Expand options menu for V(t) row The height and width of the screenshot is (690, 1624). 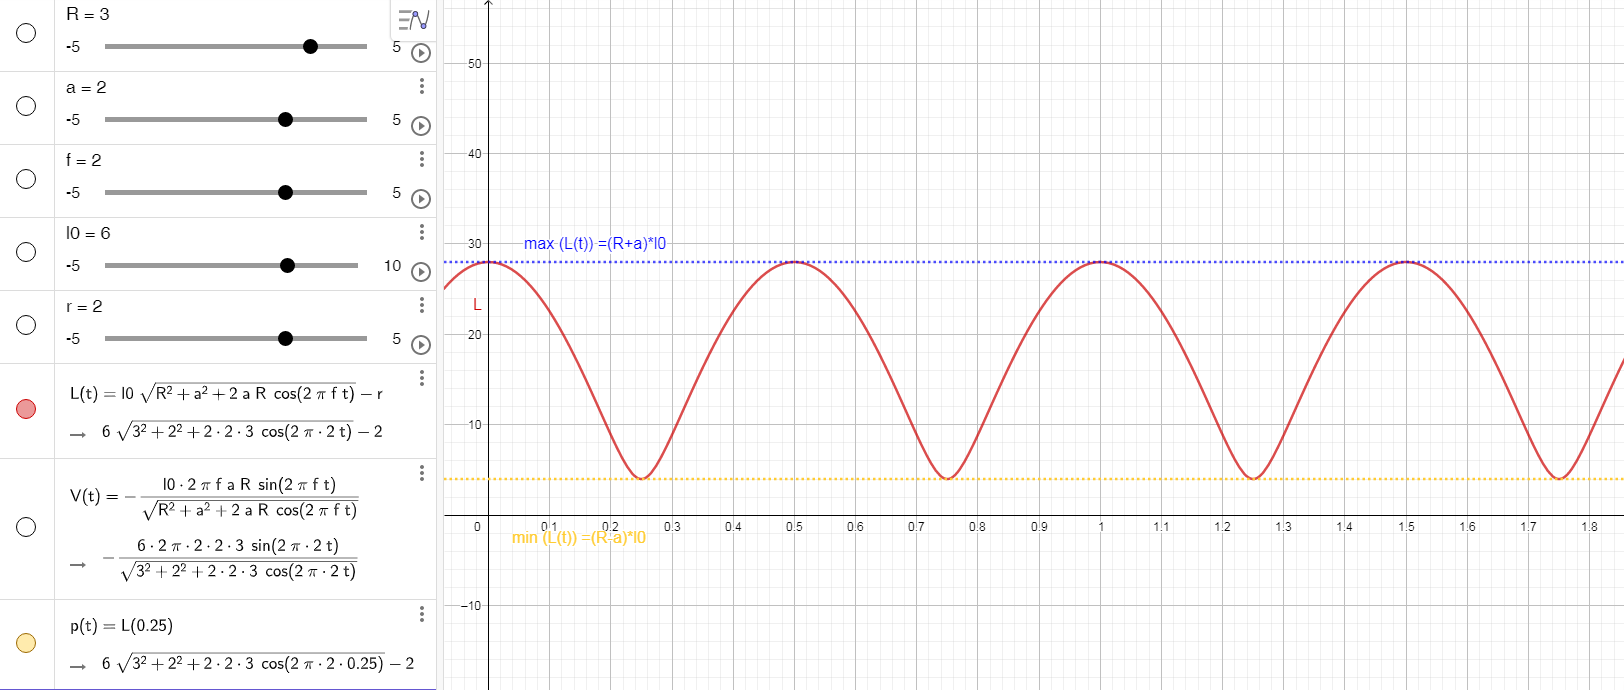421,472
